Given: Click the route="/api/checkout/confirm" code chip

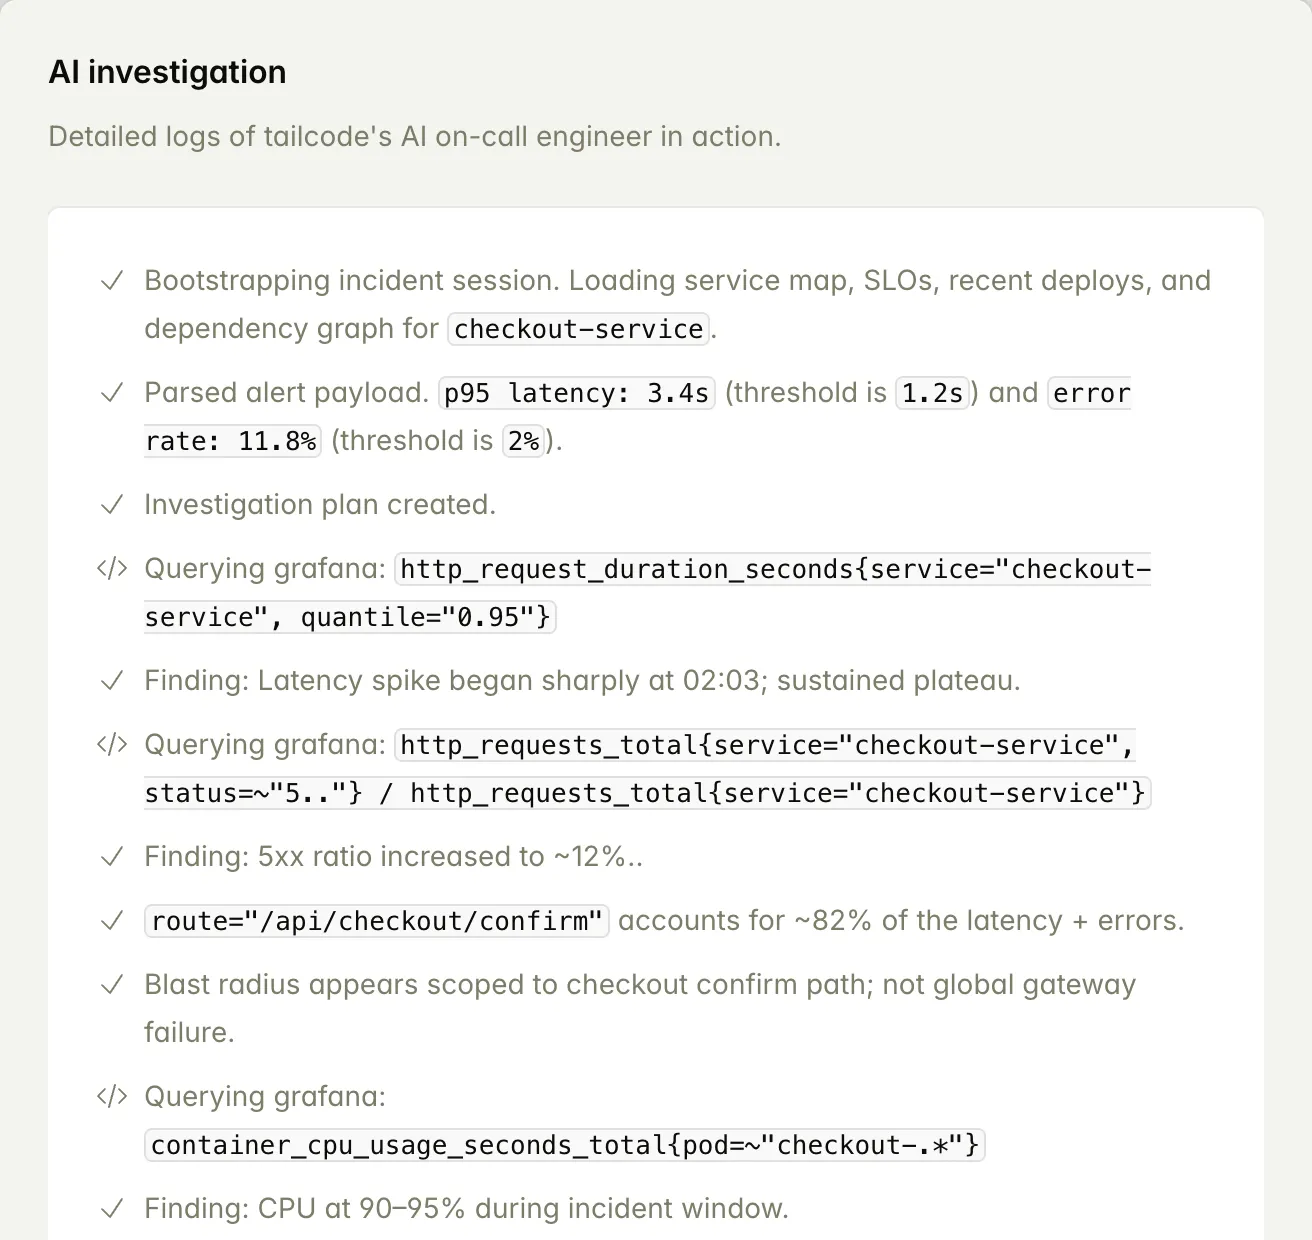Looking at the screenshot, I should [x=378, y=921].
